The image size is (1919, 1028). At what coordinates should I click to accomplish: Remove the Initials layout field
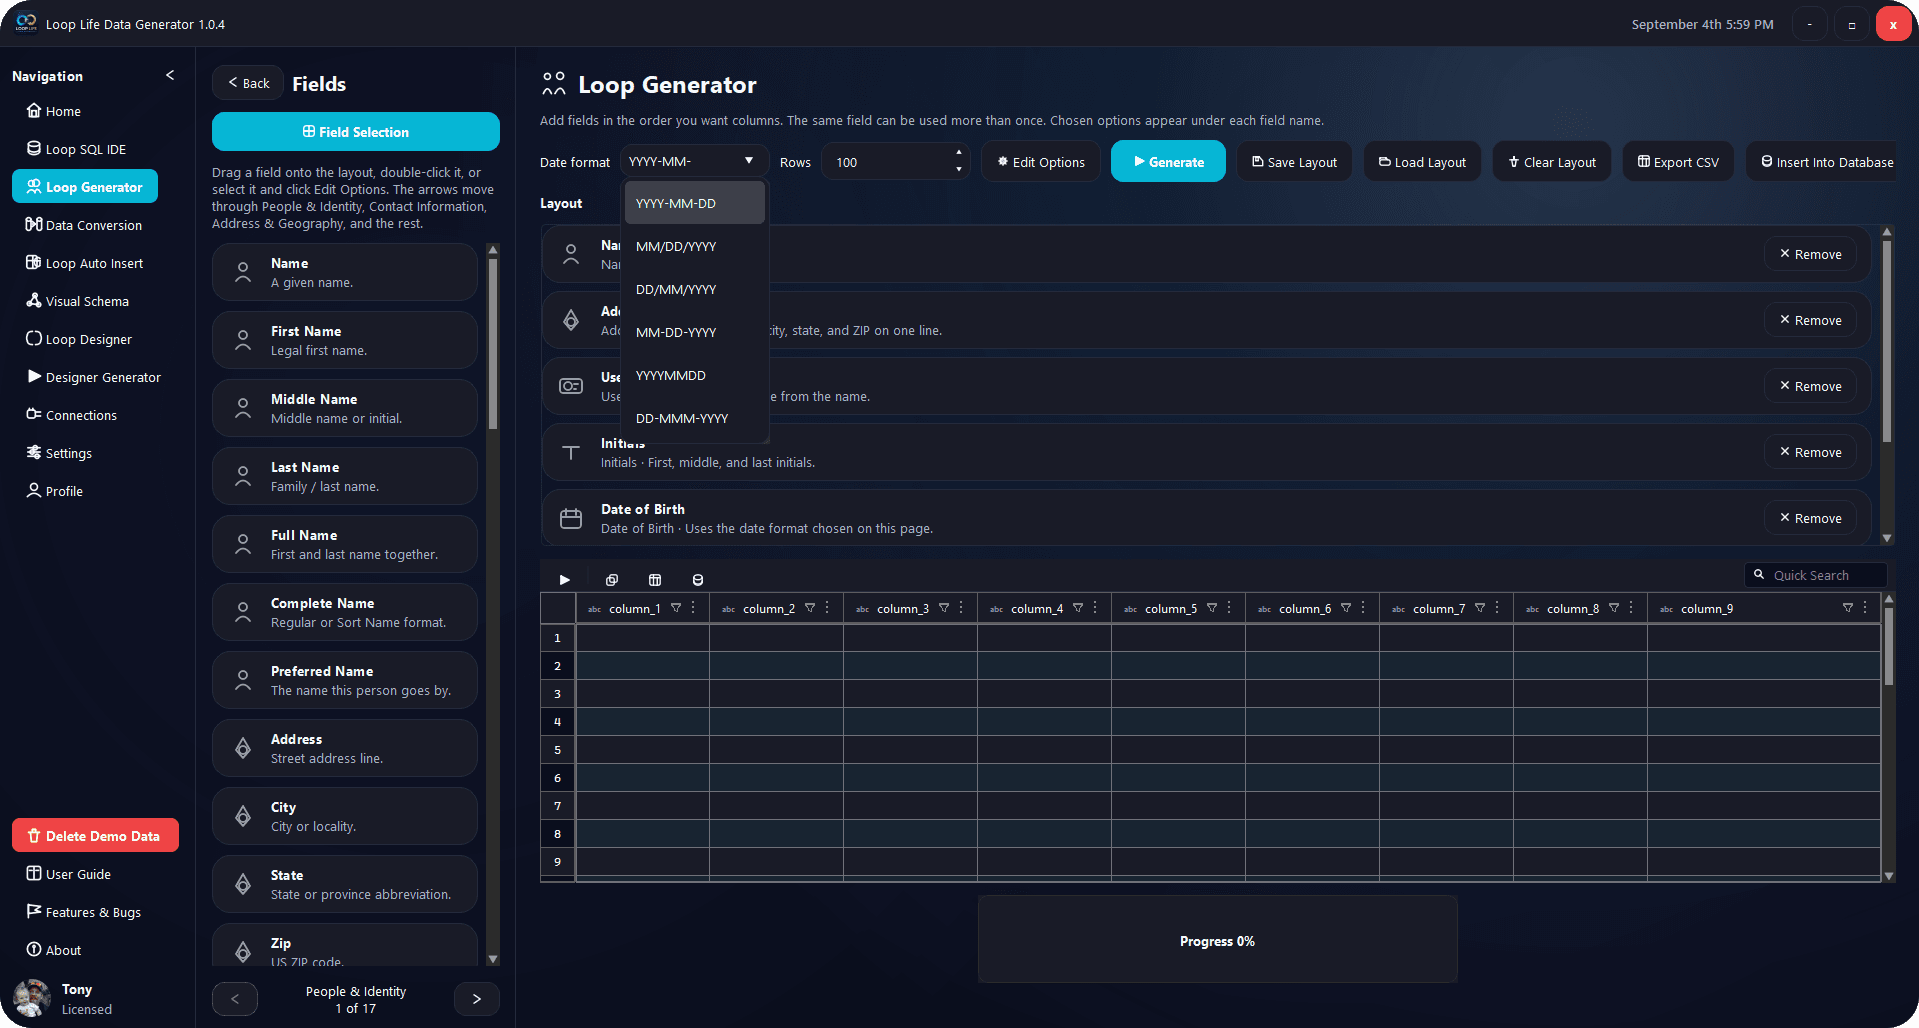pos(1810,452)
